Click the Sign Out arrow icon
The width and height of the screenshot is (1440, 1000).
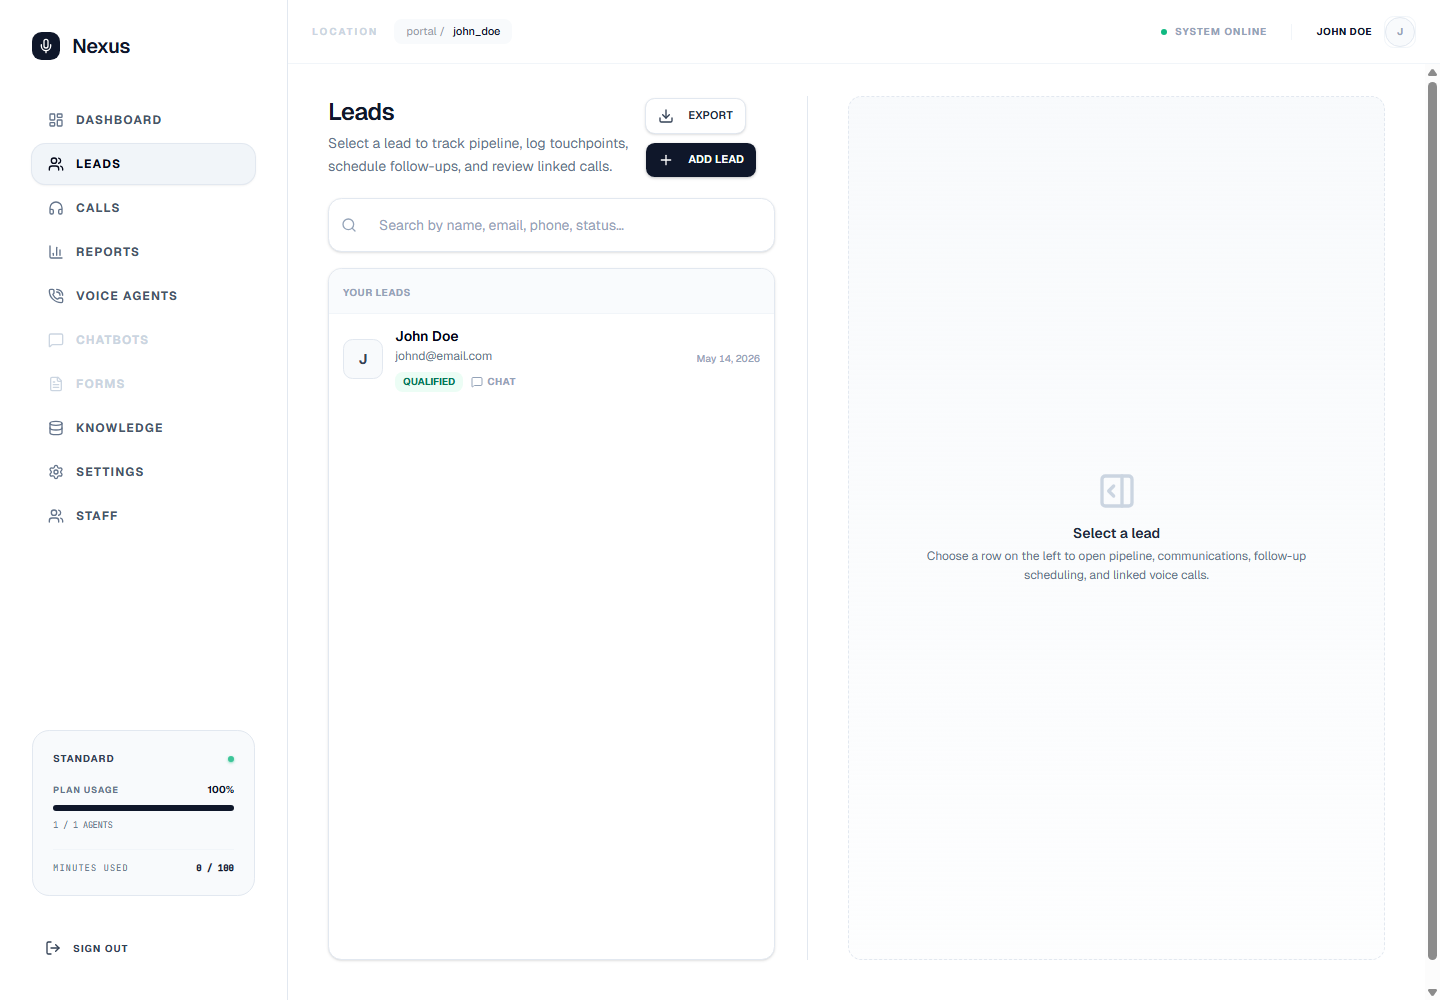(53, 948)
